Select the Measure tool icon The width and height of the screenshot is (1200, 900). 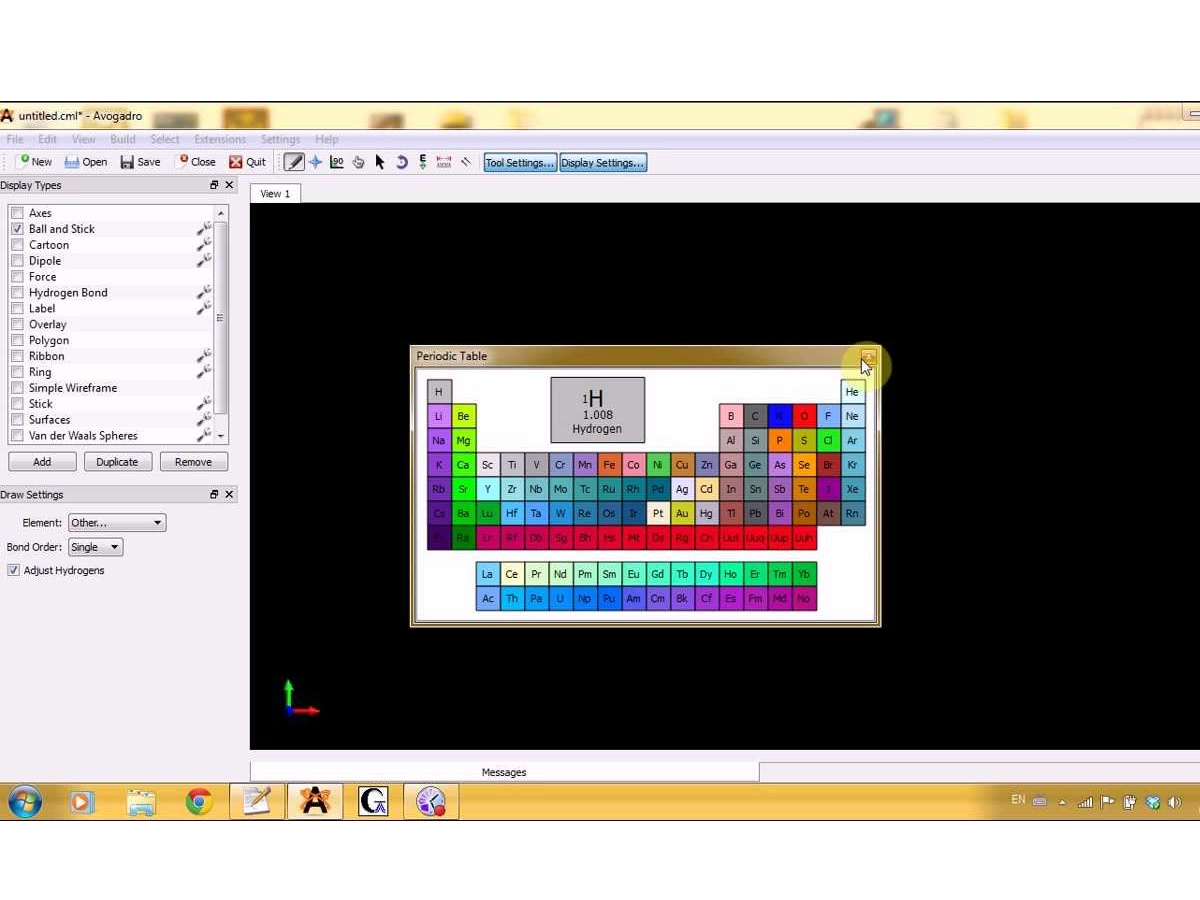click(445, 162)
